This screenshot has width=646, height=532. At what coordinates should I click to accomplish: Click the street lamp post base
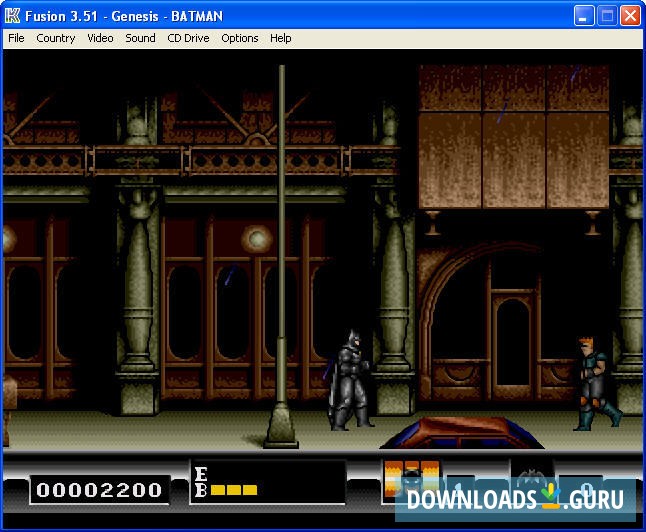click(x=281, y=426)
